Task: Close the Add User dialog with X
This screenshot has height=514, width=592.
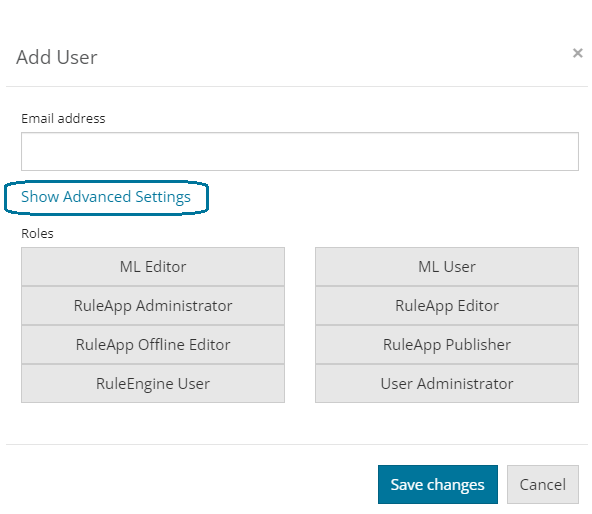Action: pyautogui.click(x=577, y=53)
